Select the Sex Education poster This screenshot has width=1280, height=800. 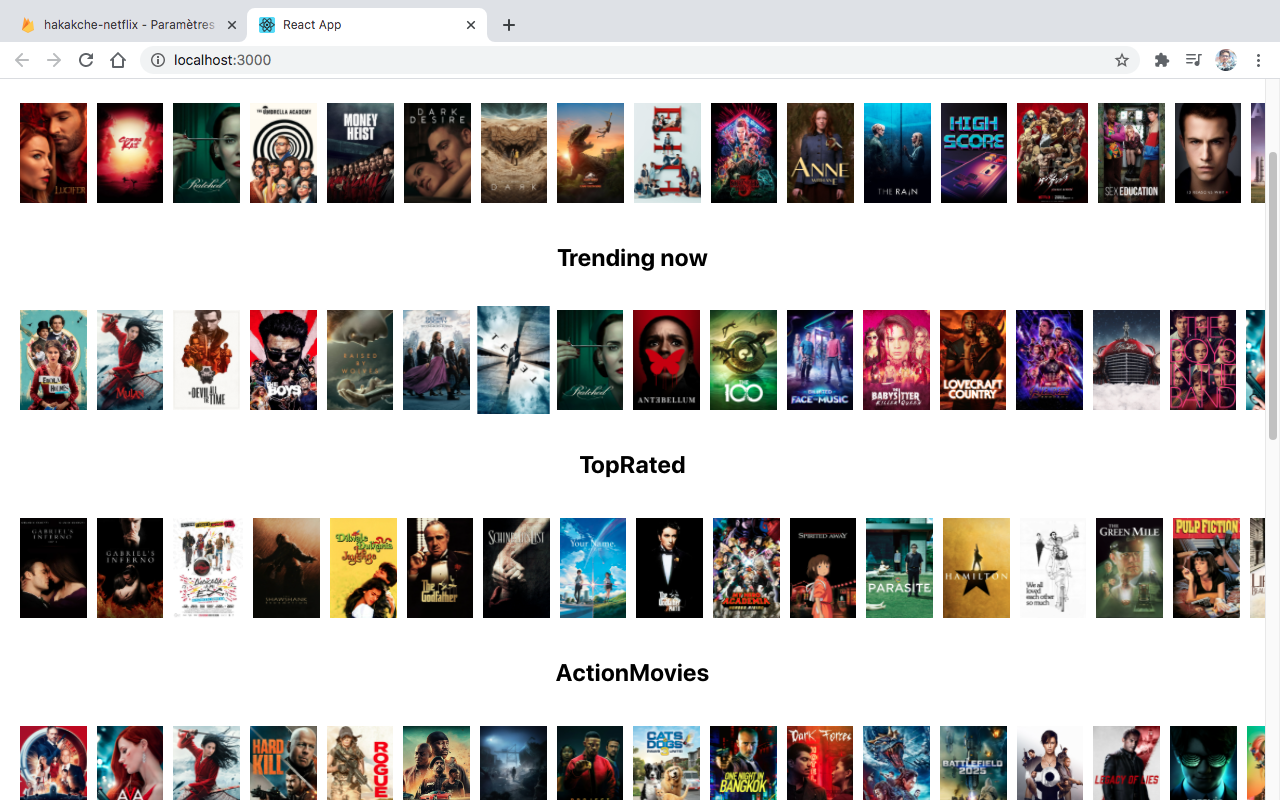[x=1131, y=153]
